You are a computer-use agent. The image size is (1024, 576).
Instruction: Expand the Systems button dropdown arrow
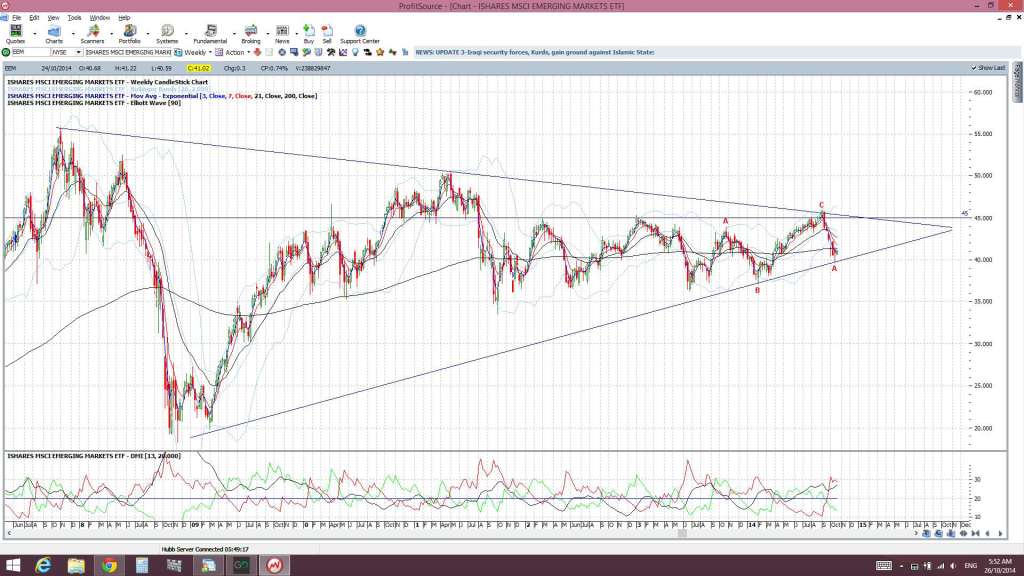pyautogui.click(x=186, y=33)
